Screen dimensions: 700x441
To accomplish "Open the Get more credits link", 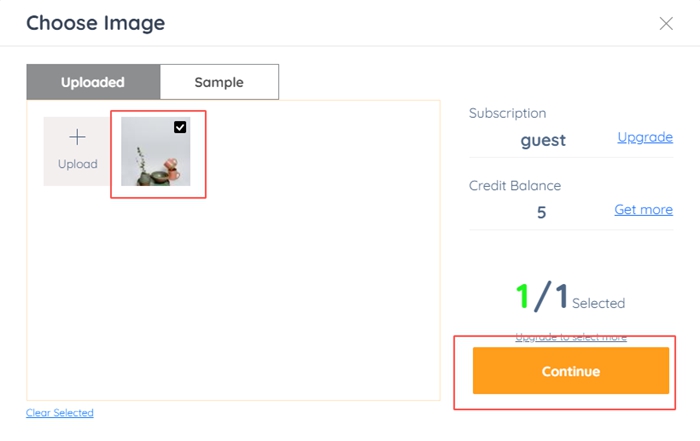I will pyautogui.click(x=643, y=209).
